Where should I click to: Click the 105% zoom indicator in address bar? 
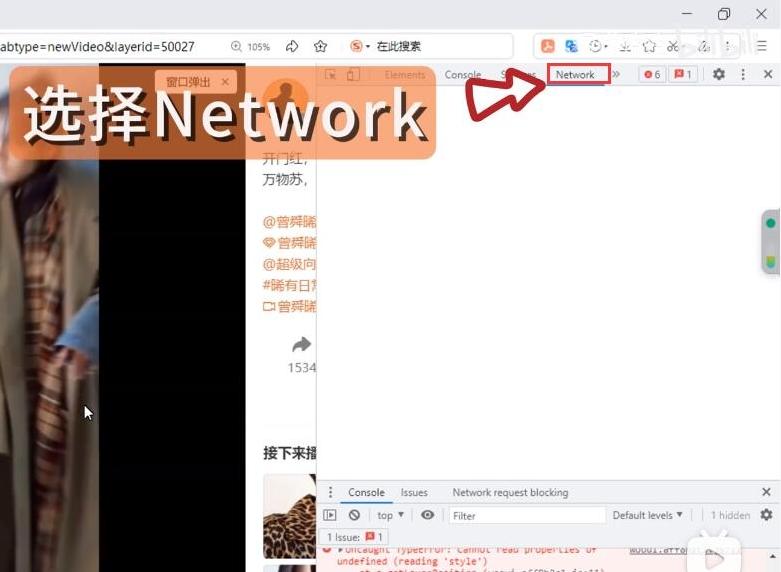coord(251,47)
